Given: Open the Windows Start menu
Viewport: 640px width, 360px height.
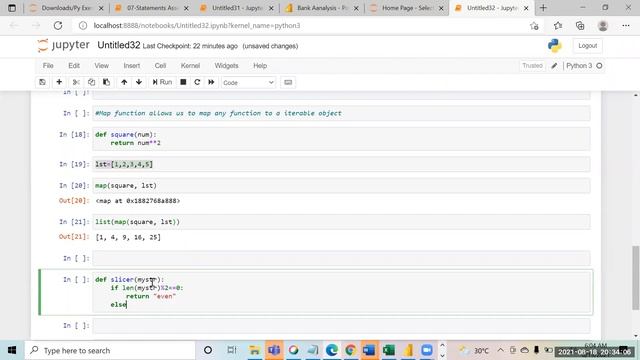Looking at the screenshot, I should (x=12, y=350).
